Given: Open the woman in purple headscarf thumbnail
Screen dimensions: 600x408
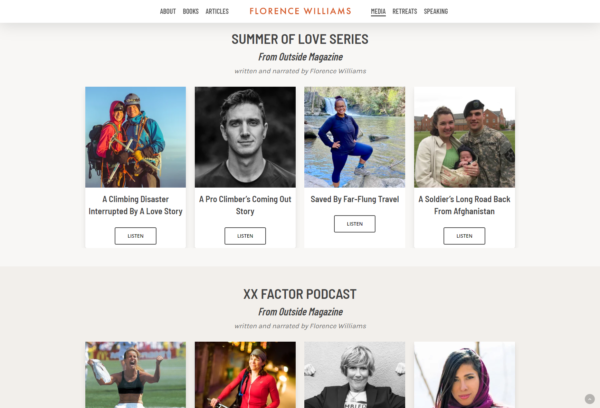Looking at the screenshot, I should point(464,375).
